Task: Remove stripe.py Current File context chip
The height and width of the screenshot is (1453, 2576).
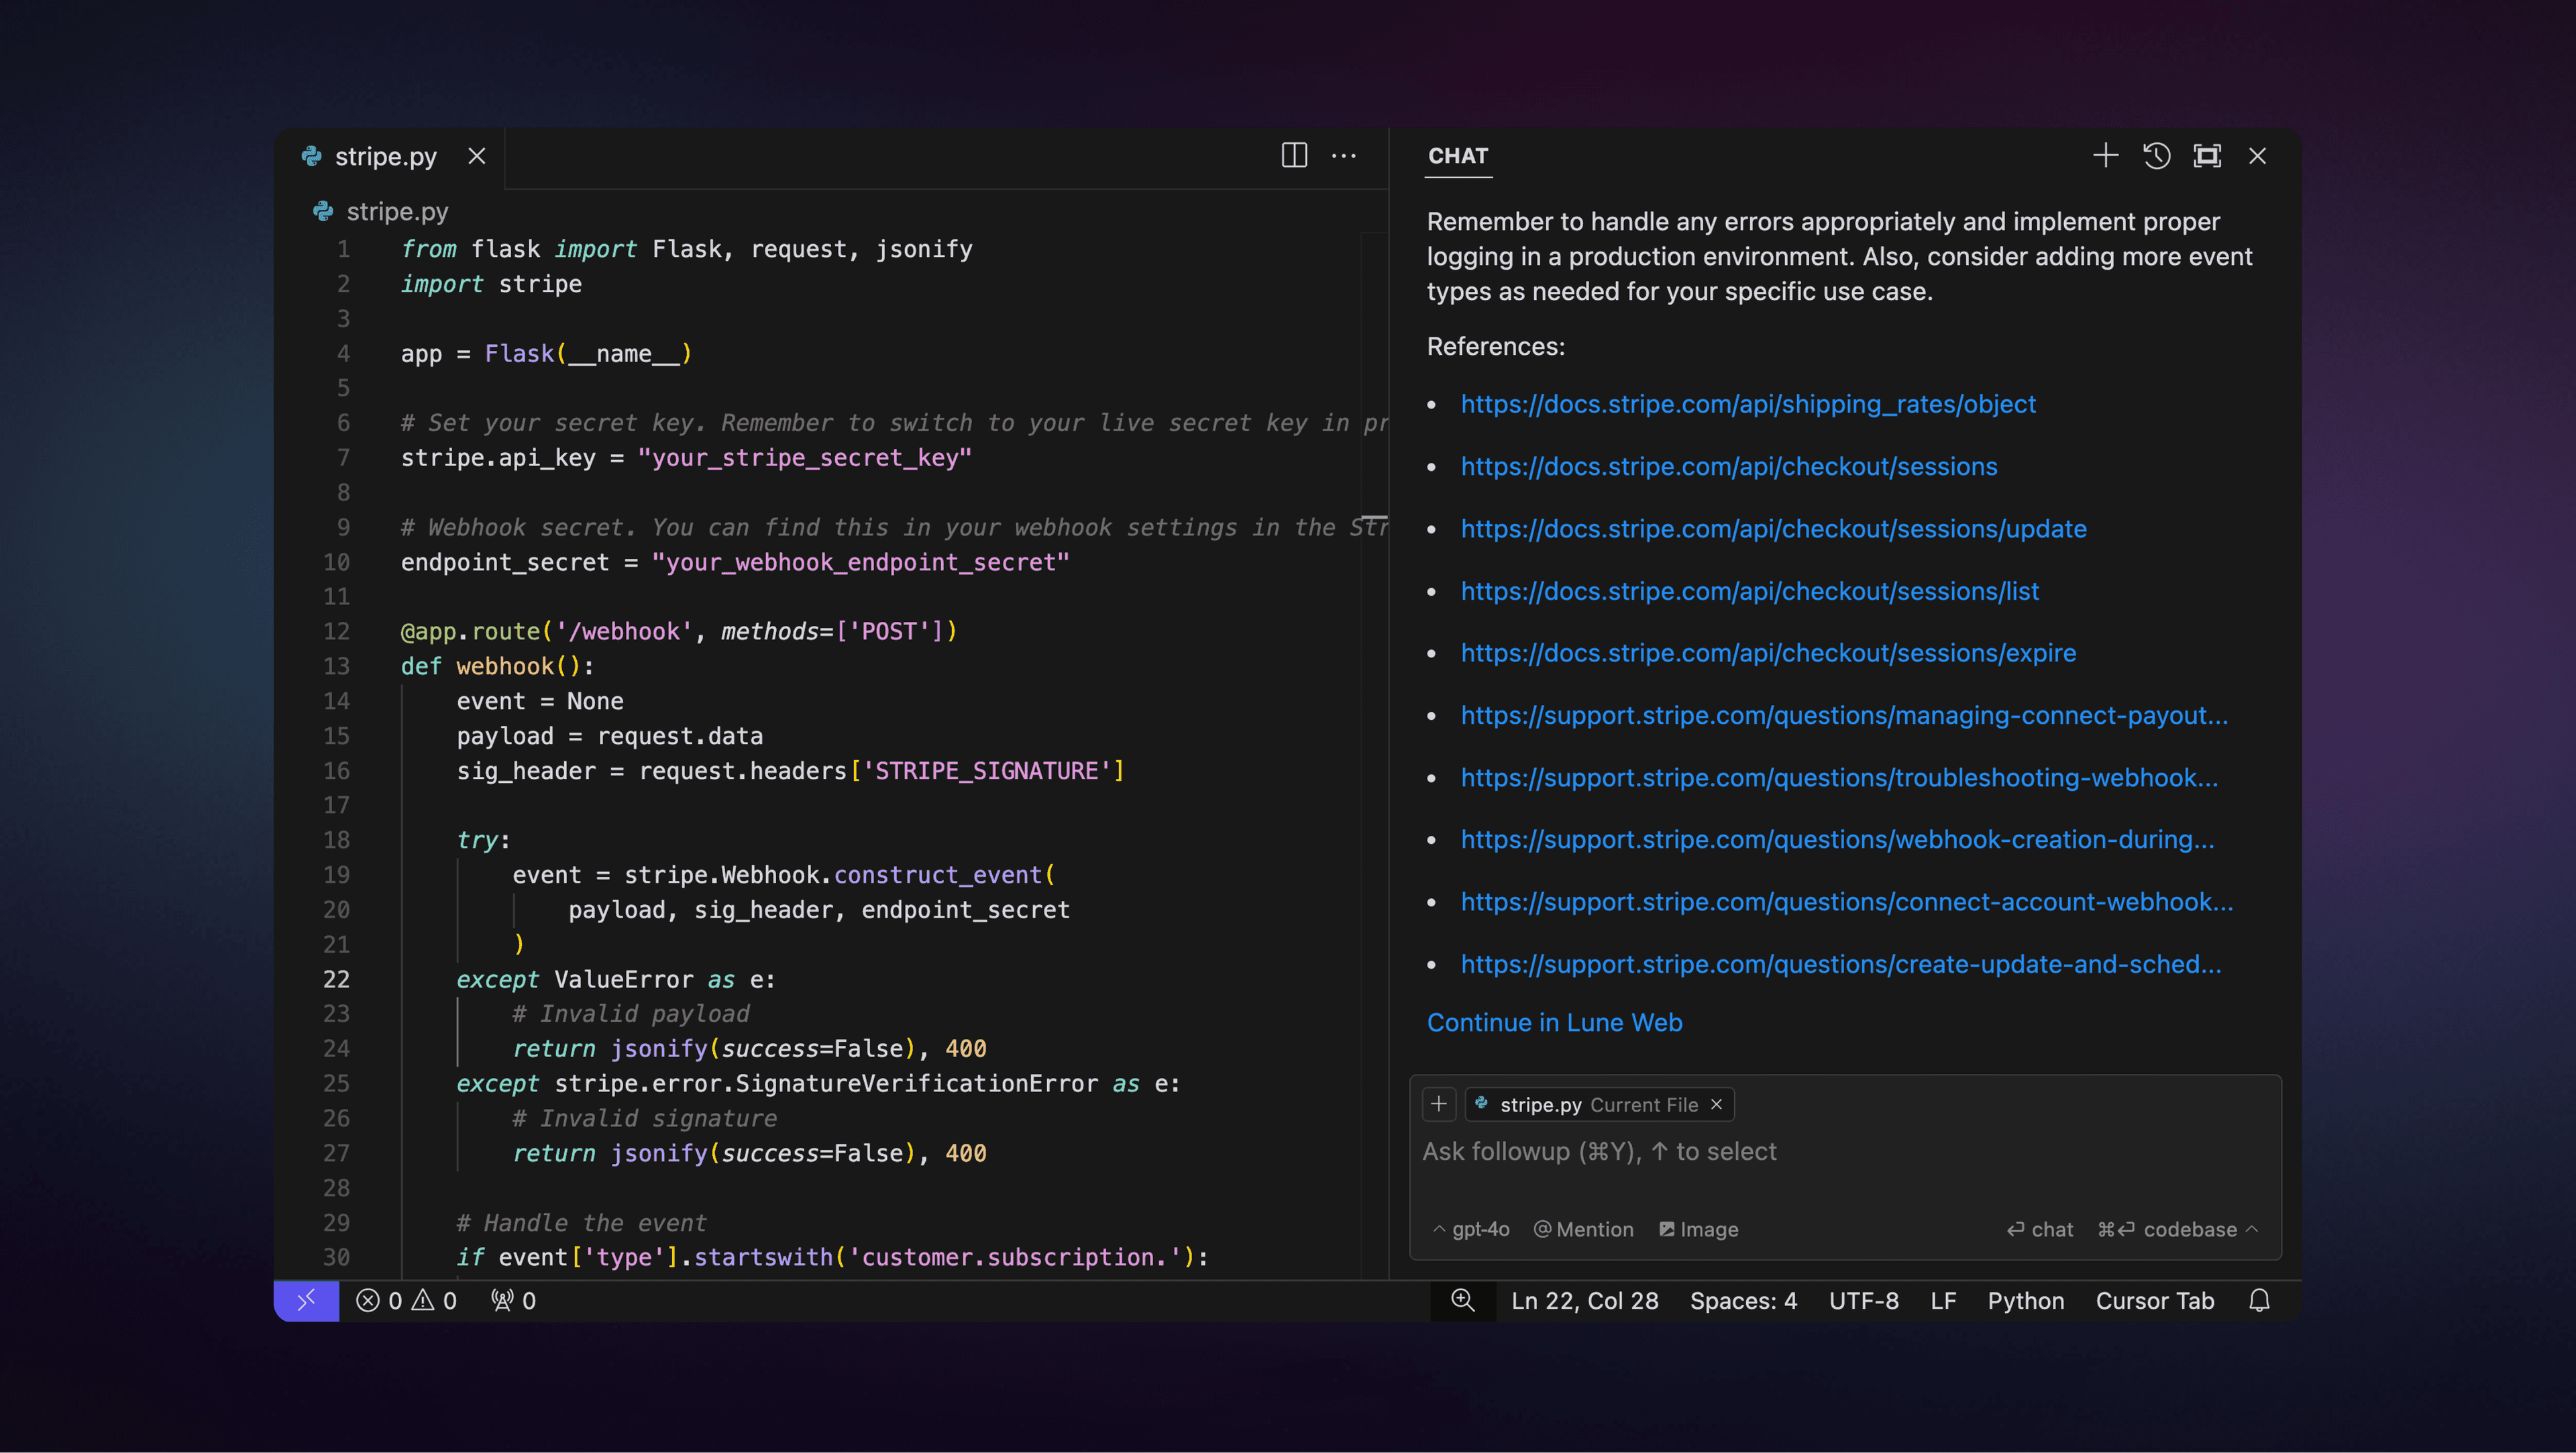Action: tap(1716, 1104)
